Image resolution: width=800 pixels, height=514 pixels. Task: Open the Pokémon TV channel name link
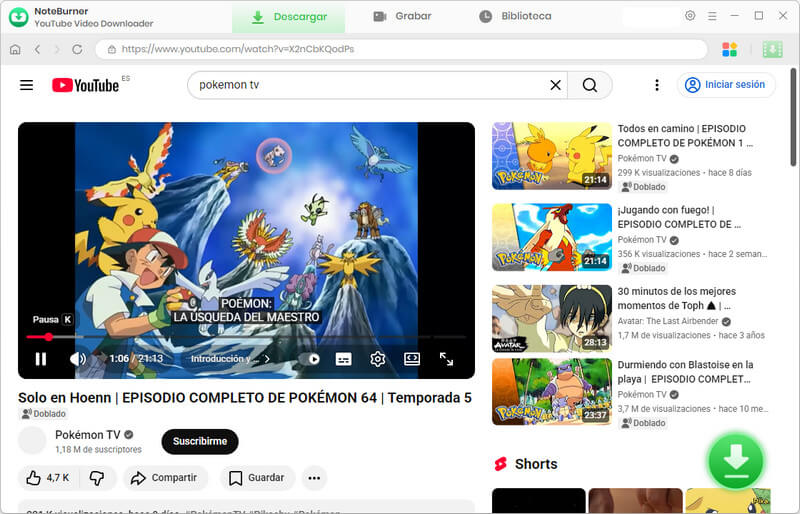click(x=88, y=435)
